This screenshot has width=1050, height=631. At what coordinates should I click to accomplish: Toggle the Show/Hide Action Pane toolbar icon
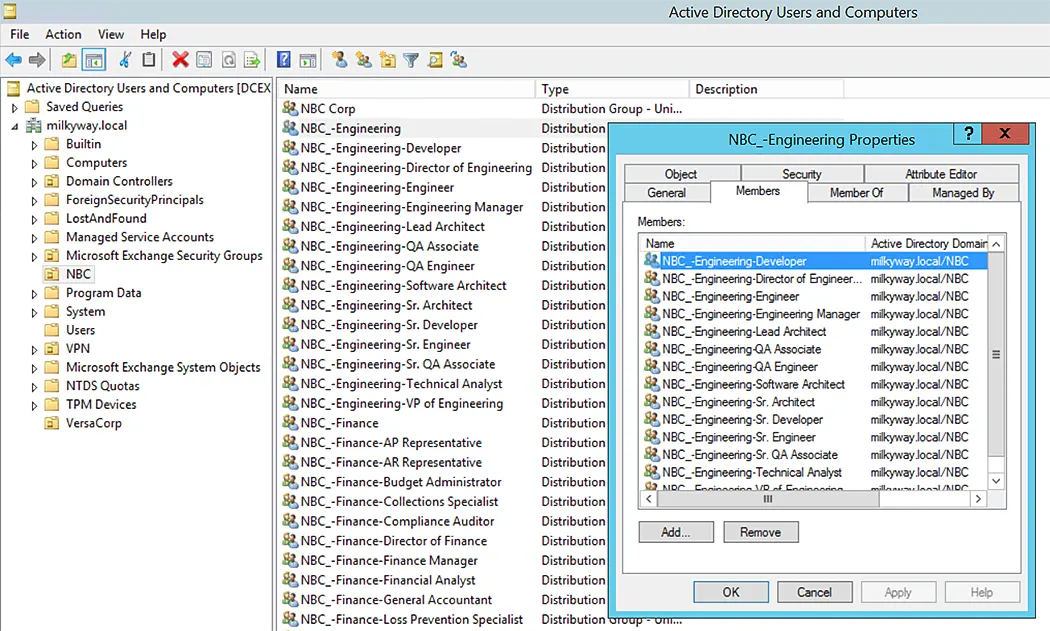(308, 60)
